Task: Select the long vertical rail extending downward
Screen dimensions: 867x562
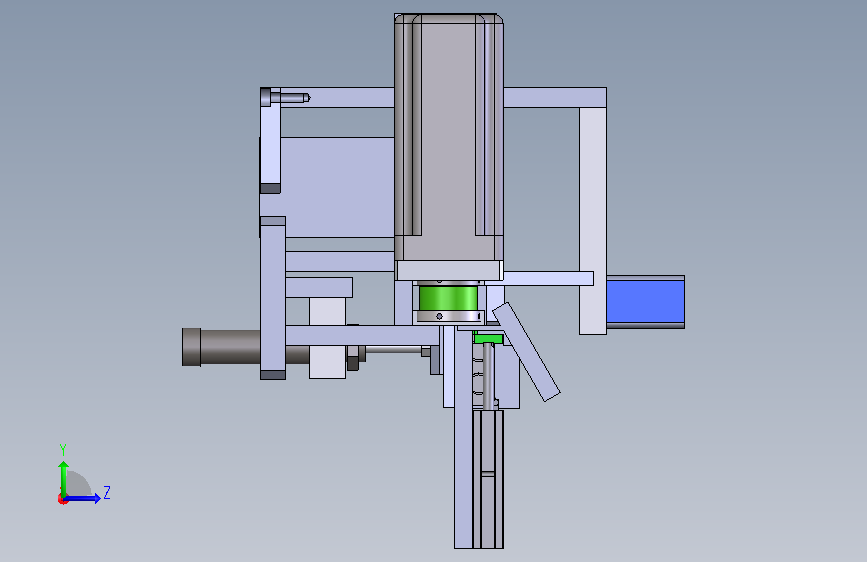Action: coord(463,437)
